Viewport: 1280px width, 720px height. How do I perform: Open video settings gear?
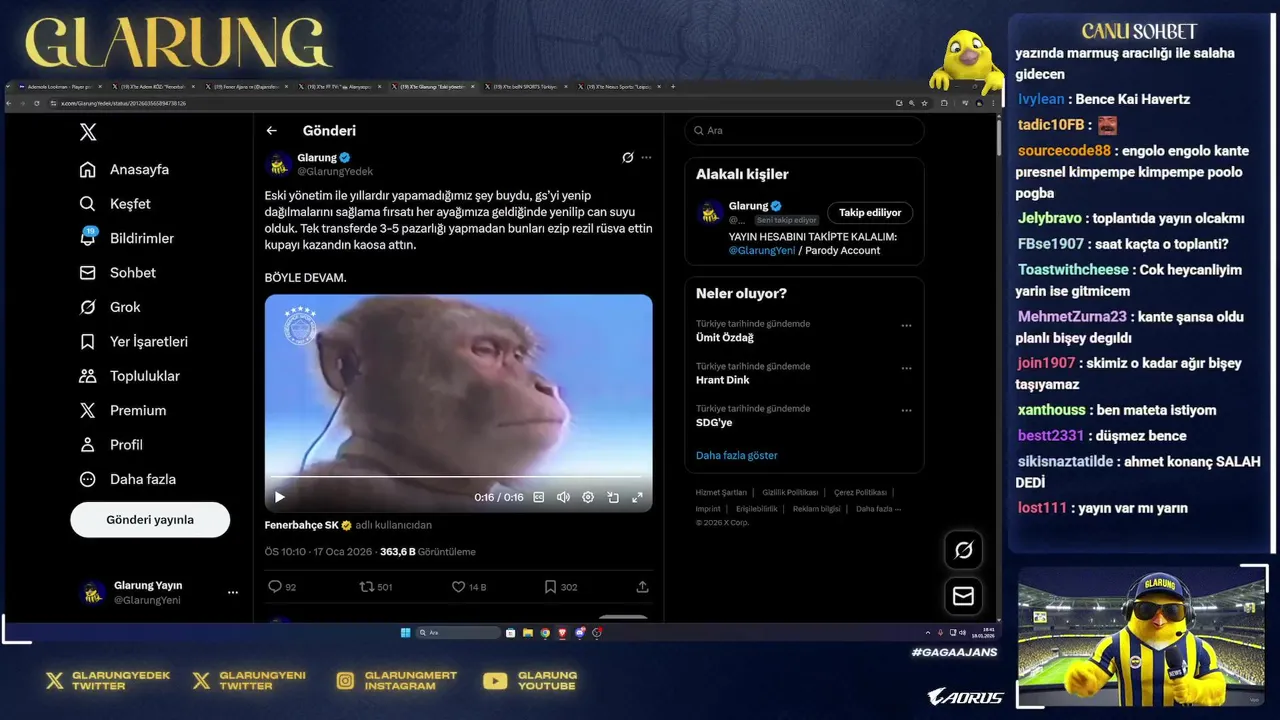(588, 497)
